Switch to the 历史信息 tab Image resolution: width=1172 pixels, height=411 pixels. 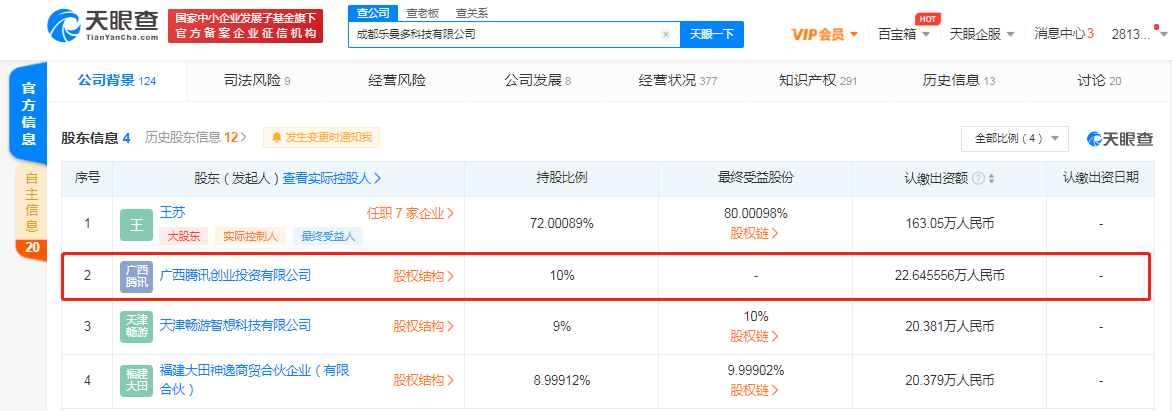pos(958,81)
